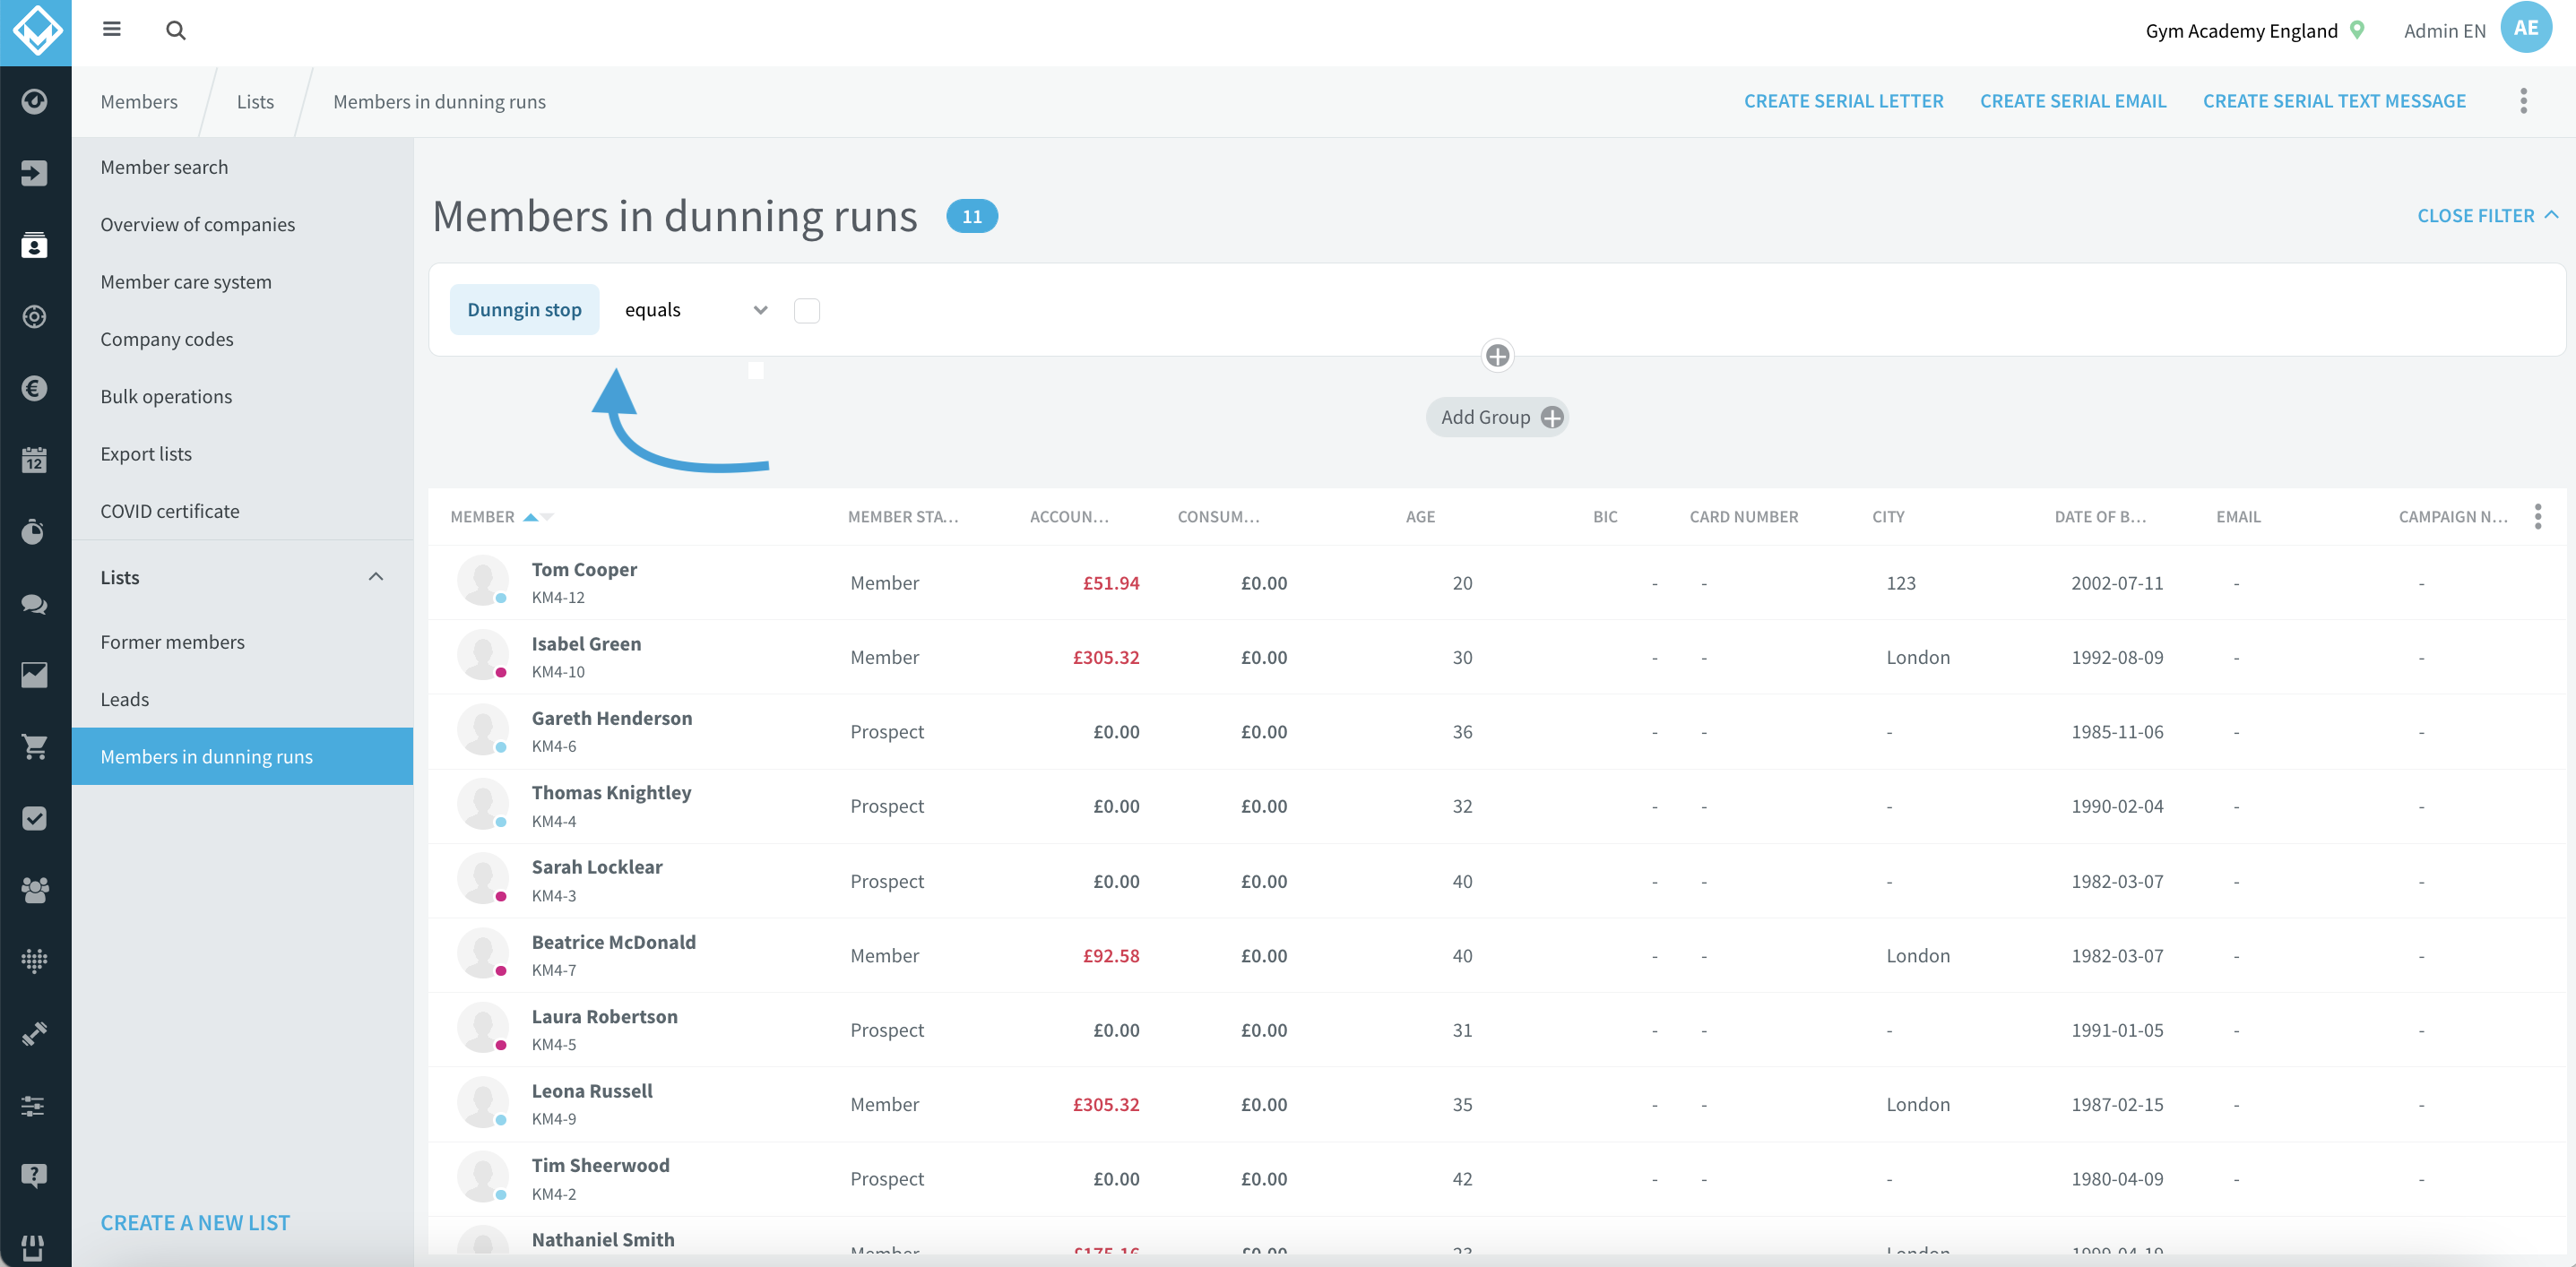2576x1267 pixels.
Task: Open the plug-in sidebar icon at bottom
Action: 35,1247
